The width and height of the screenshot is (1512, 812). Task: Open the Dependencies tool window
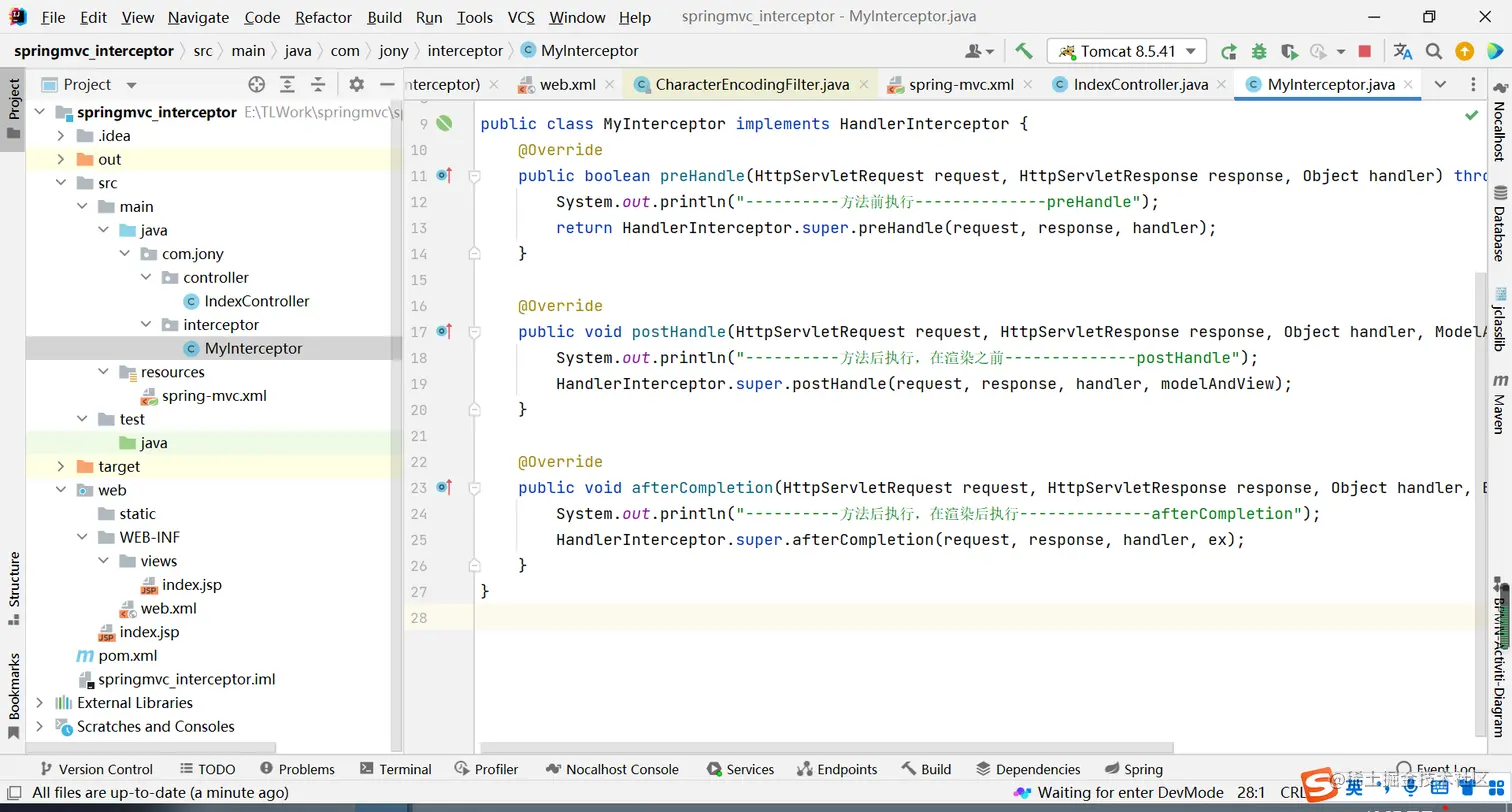pos(1028,769)
